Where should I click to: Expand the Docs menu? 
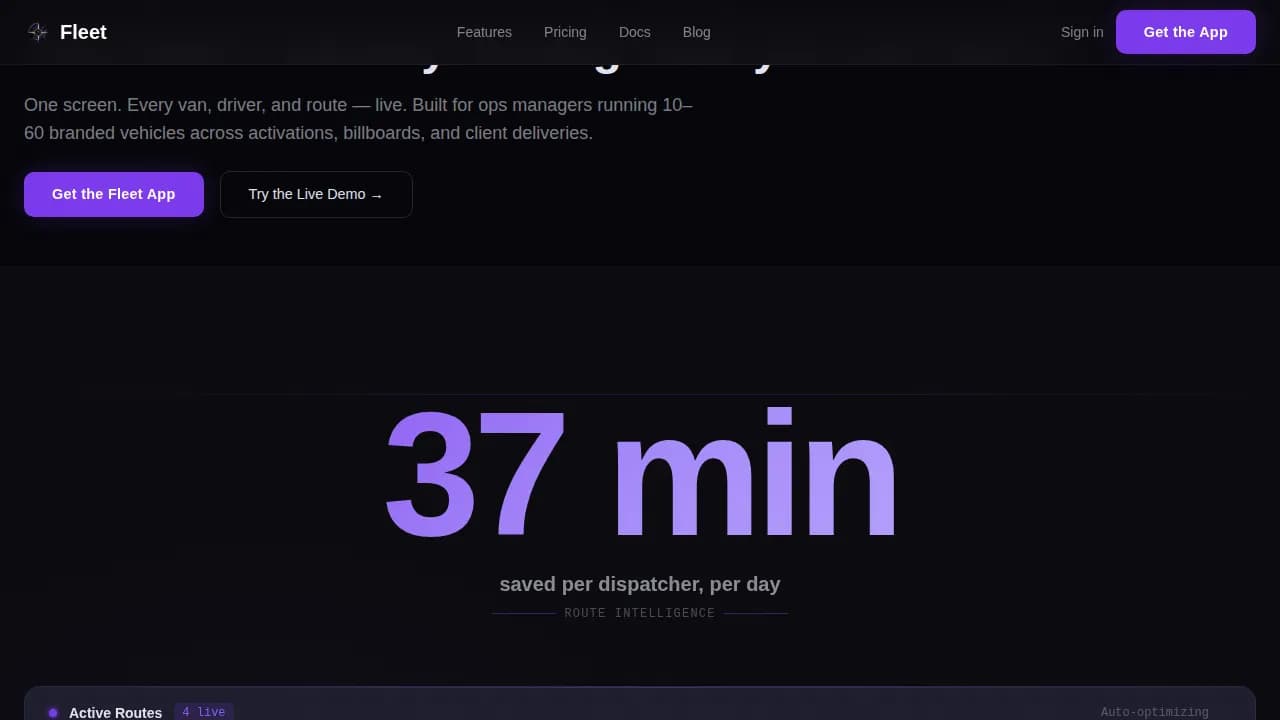tap(634, 31)
